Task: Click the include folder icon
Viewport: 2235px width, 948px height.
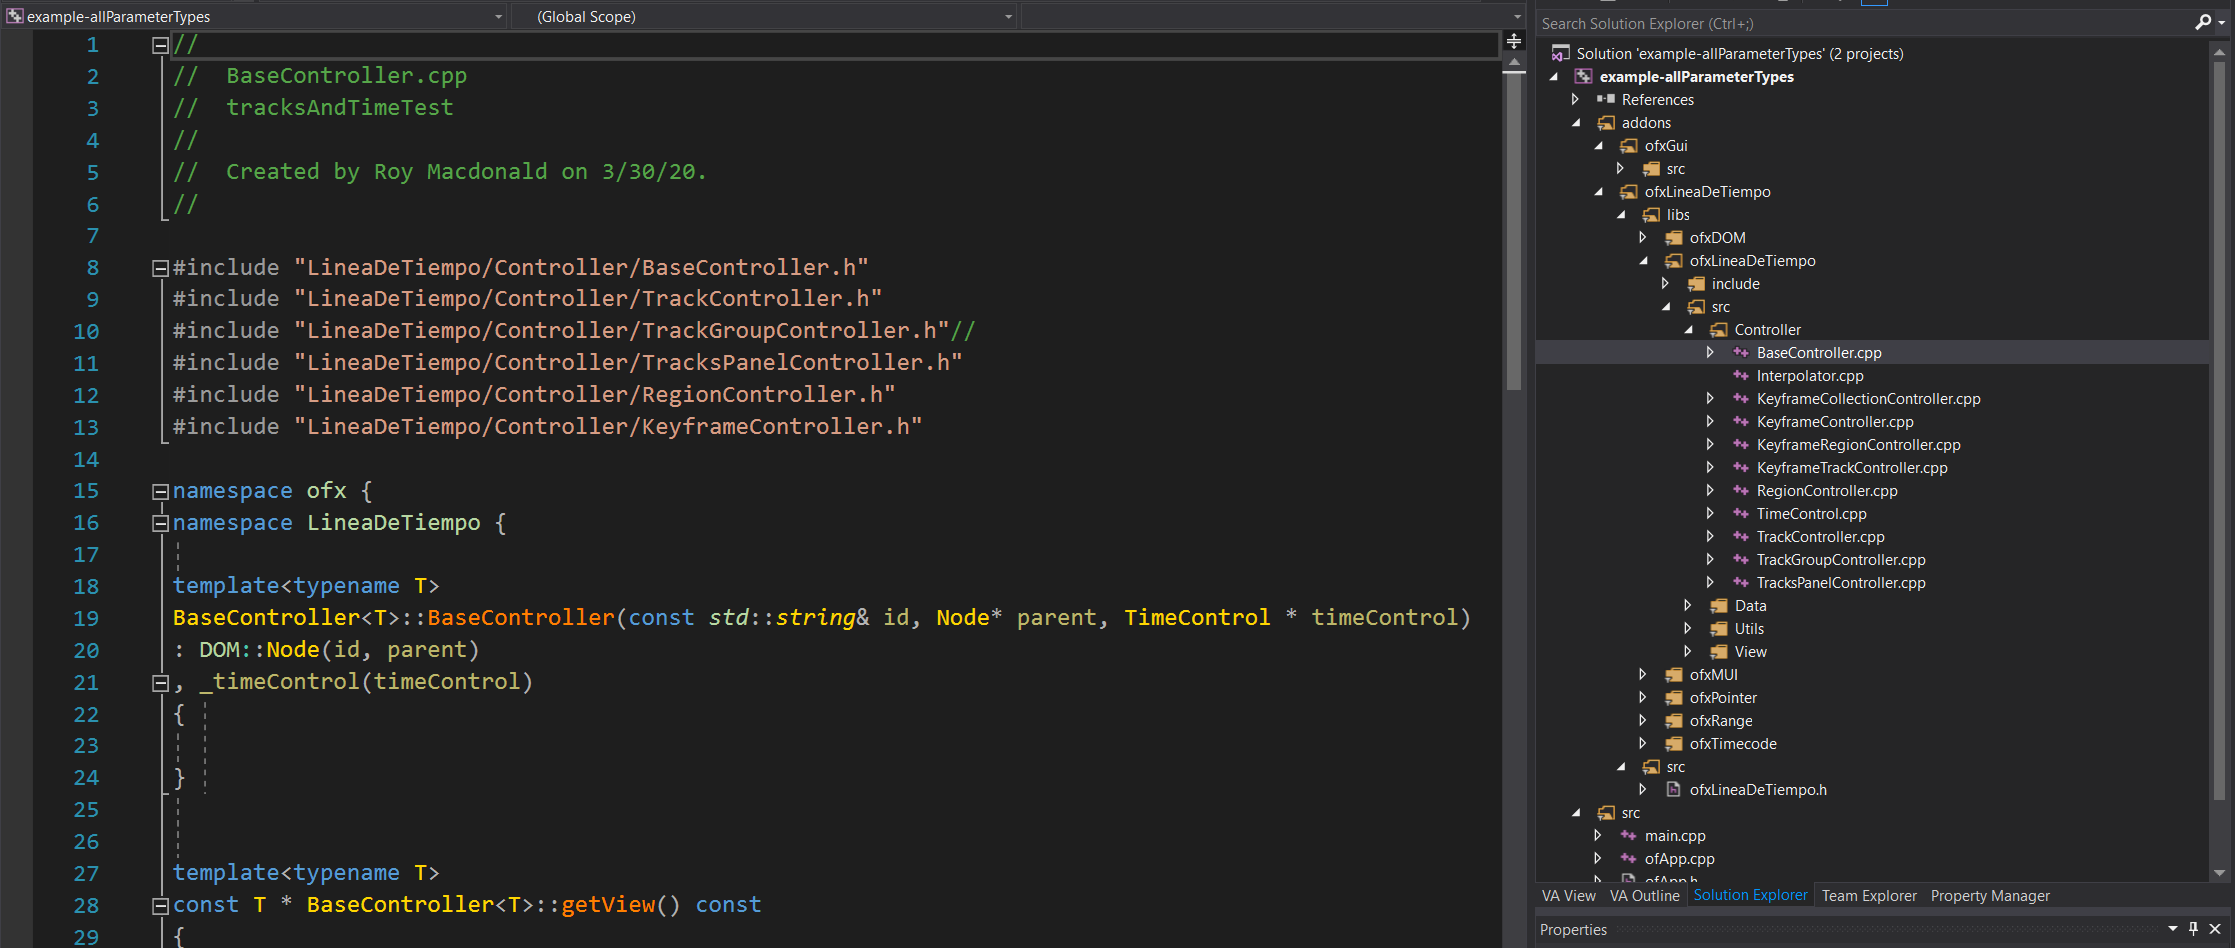Action: click(1696, 283)
